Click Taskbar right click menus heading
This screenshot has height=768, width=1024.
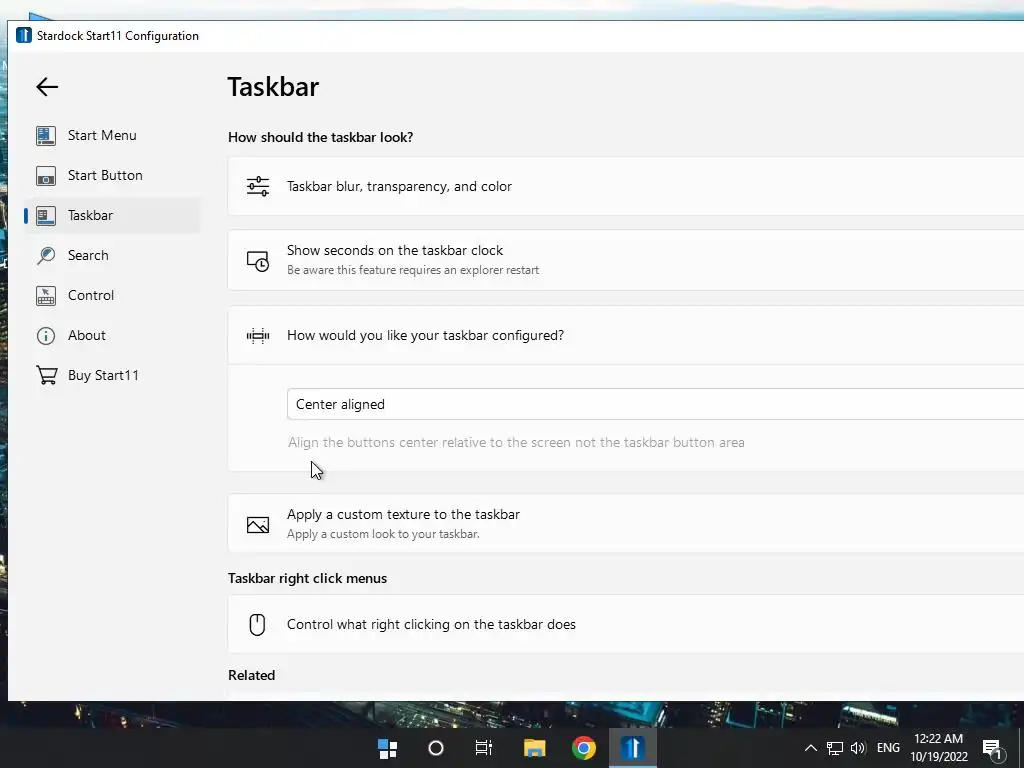308,579
